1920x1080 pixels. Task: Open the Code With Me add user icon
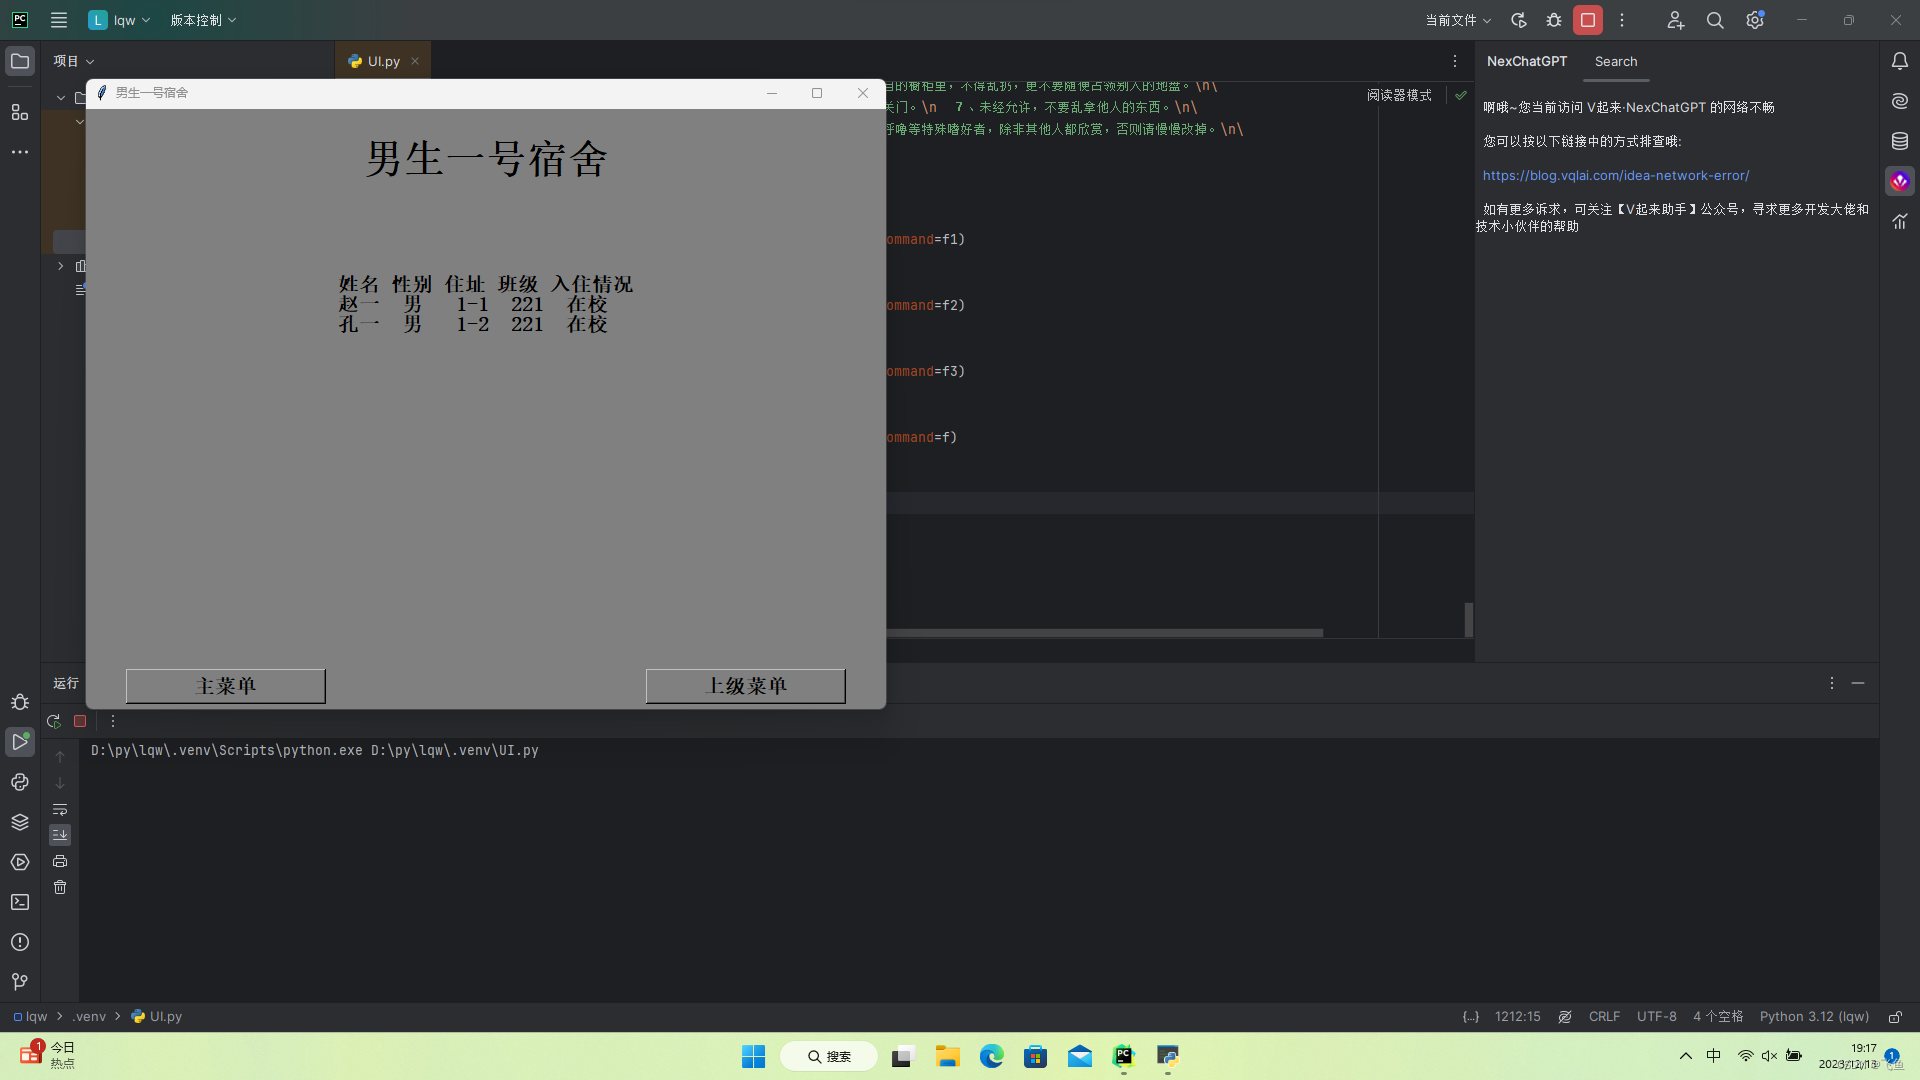pyautogui.click(x=1676, y=20)
